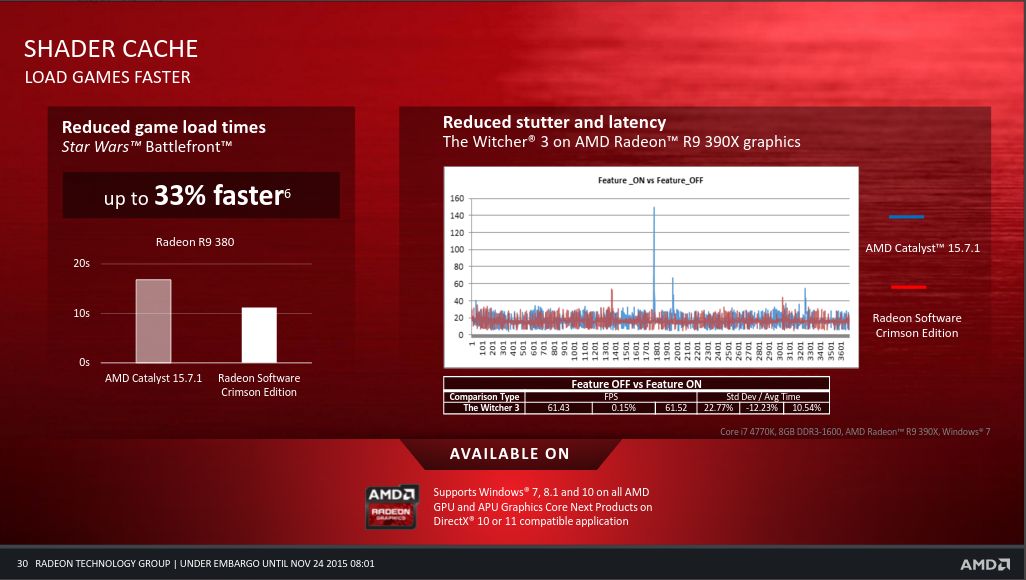Click the AMD logo in the footer
Viewport: 1026px width, 580px height.
point(985,564)
